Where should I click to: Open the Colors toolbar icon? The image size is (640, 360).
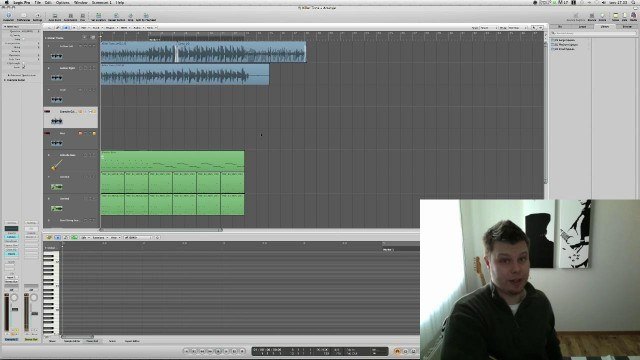pyautogui.click(x=602, y=16)
